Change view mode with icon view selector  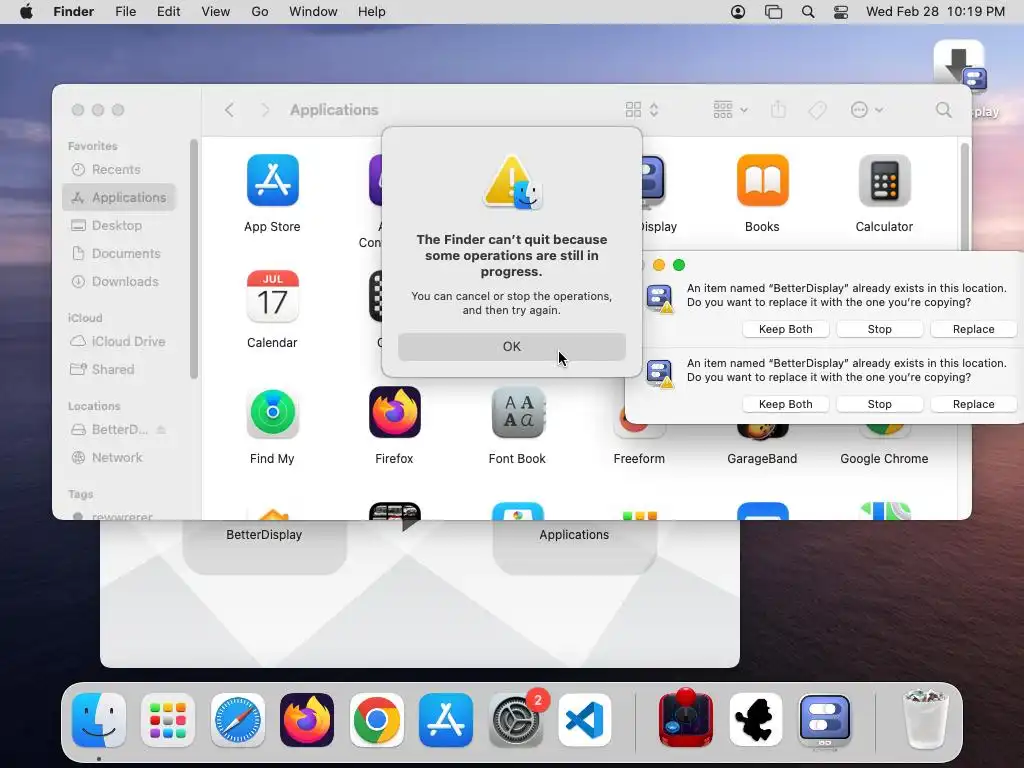click(642, 110)
